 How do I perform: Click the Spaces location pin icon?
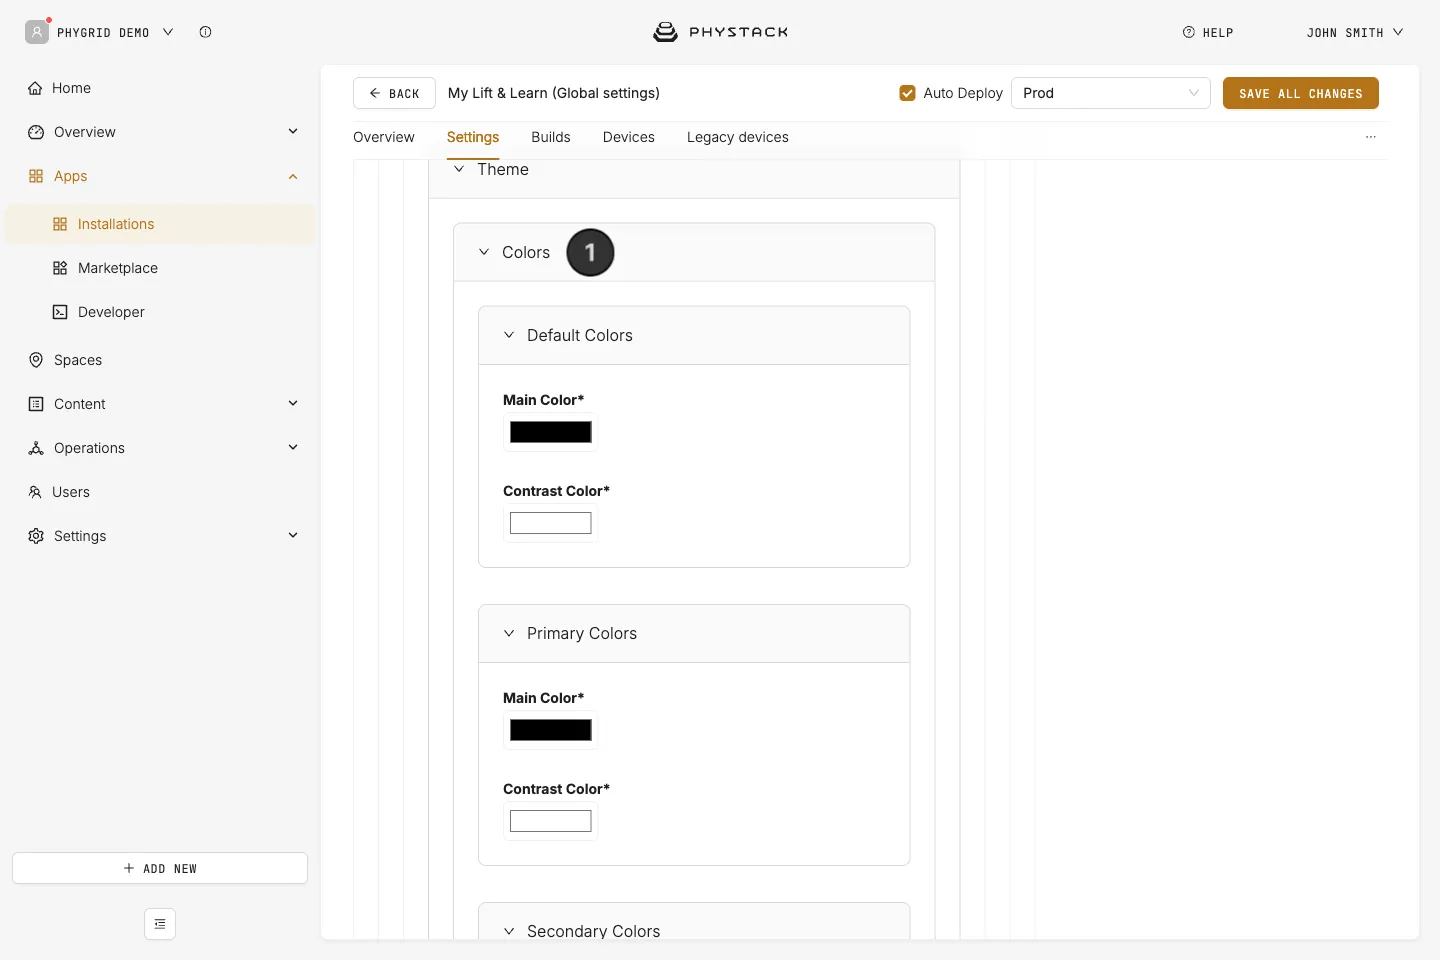[x=36, y=360]
